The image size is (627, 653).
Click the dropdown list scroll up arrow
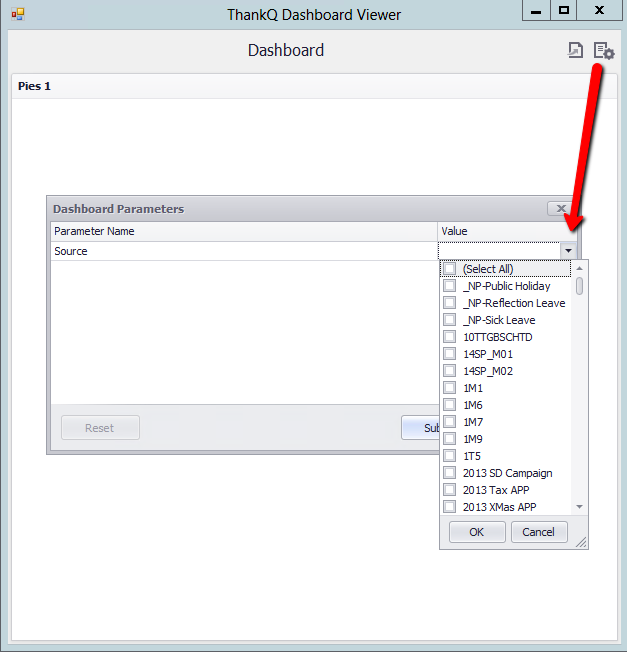[579, 269]
